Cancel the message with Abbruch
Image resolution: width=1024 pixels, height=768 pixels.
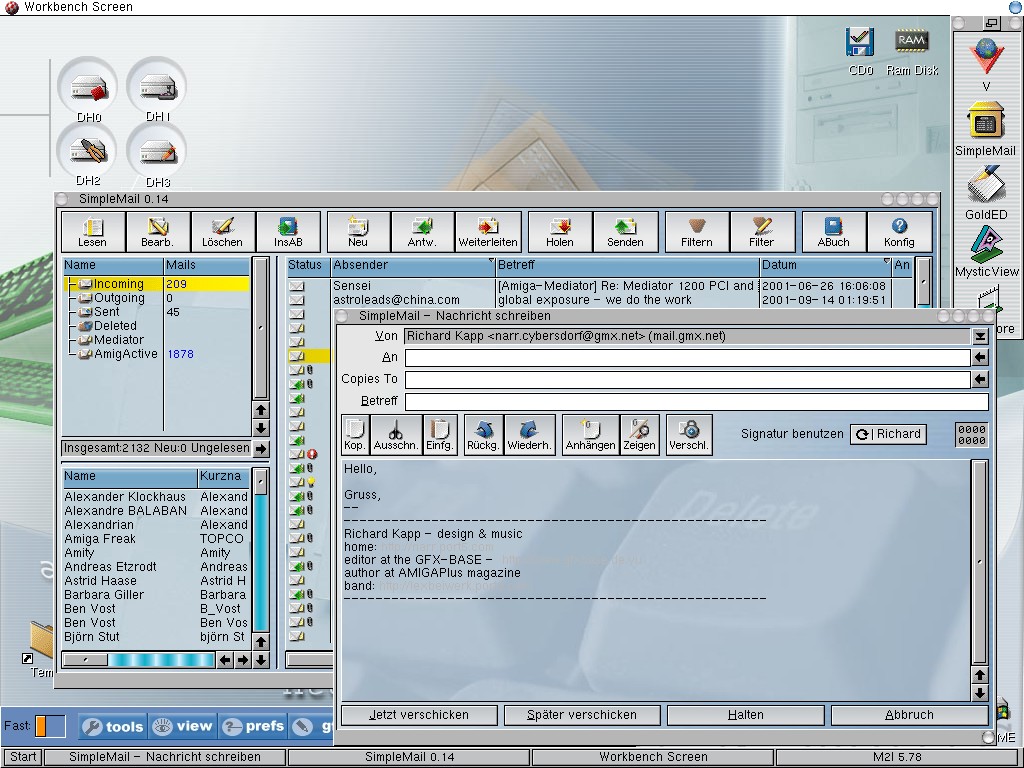(909, 715)
